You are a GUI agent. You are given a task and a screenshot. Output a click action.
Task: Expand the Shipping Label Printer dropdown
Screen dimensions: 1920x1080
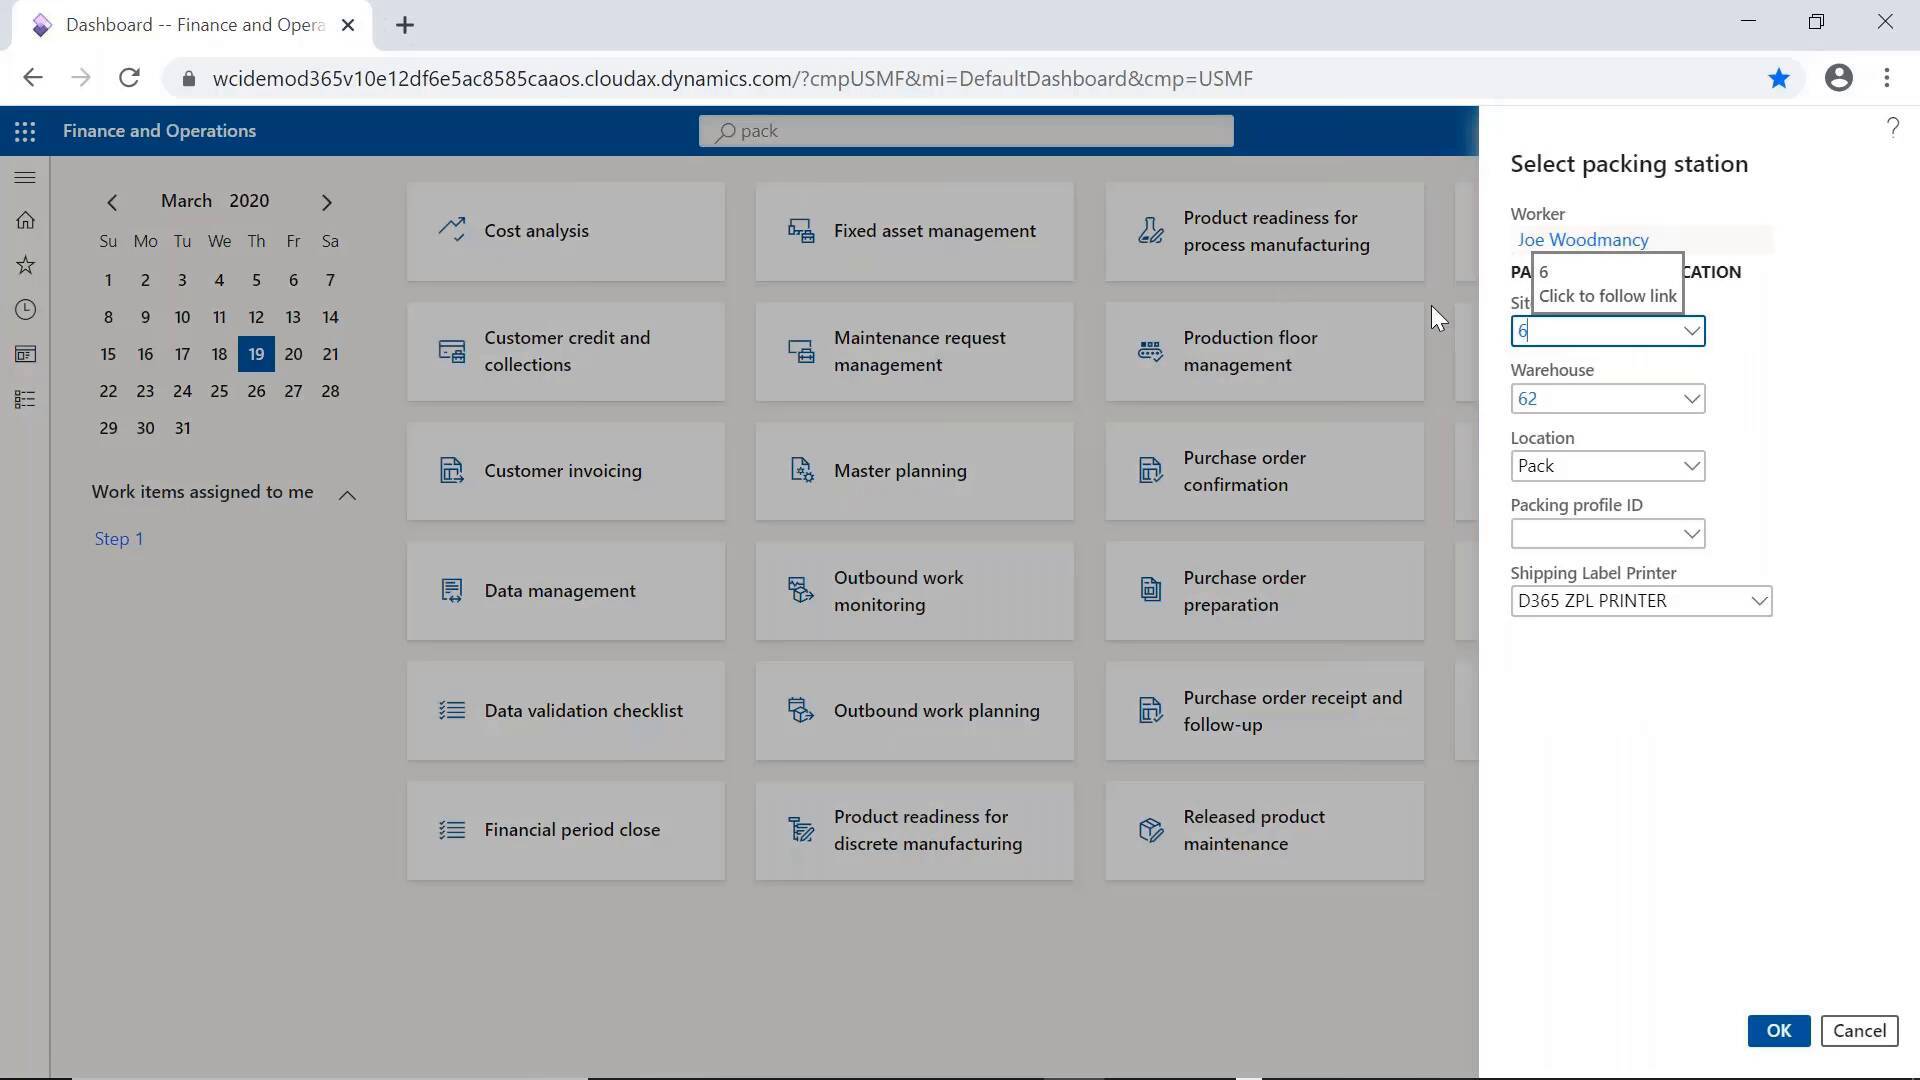[1758, 600]
